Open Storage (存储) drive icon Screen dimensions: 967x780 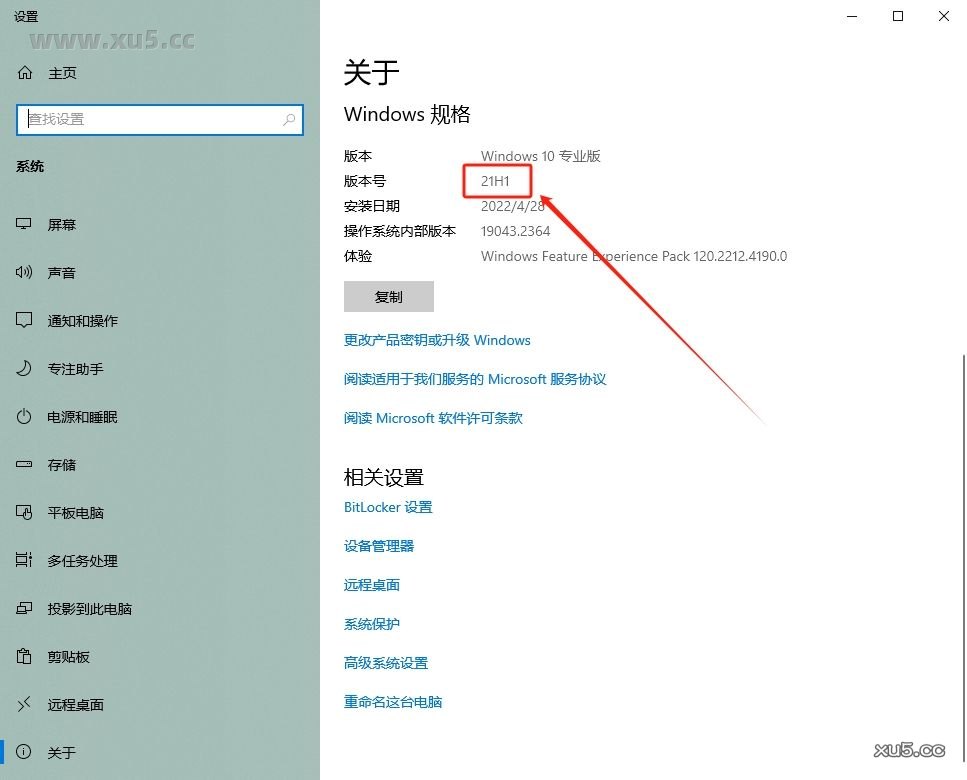tap(25, 465)
